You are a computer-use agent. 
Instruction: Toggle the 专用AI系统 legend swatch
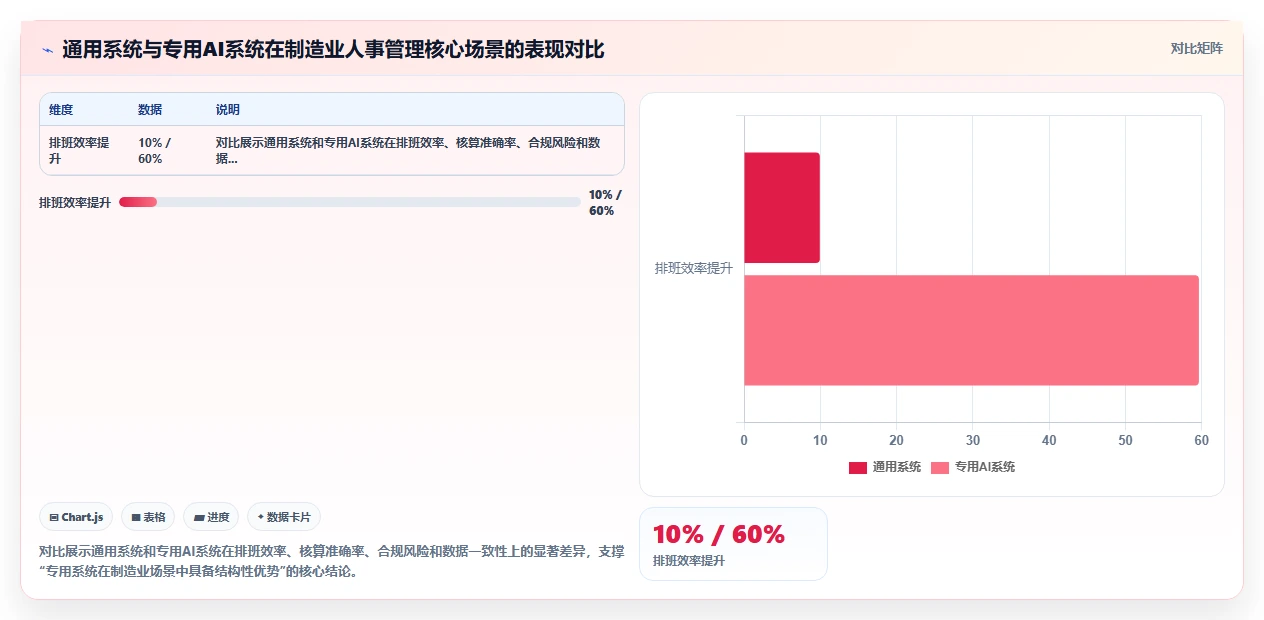coord(939,467)
